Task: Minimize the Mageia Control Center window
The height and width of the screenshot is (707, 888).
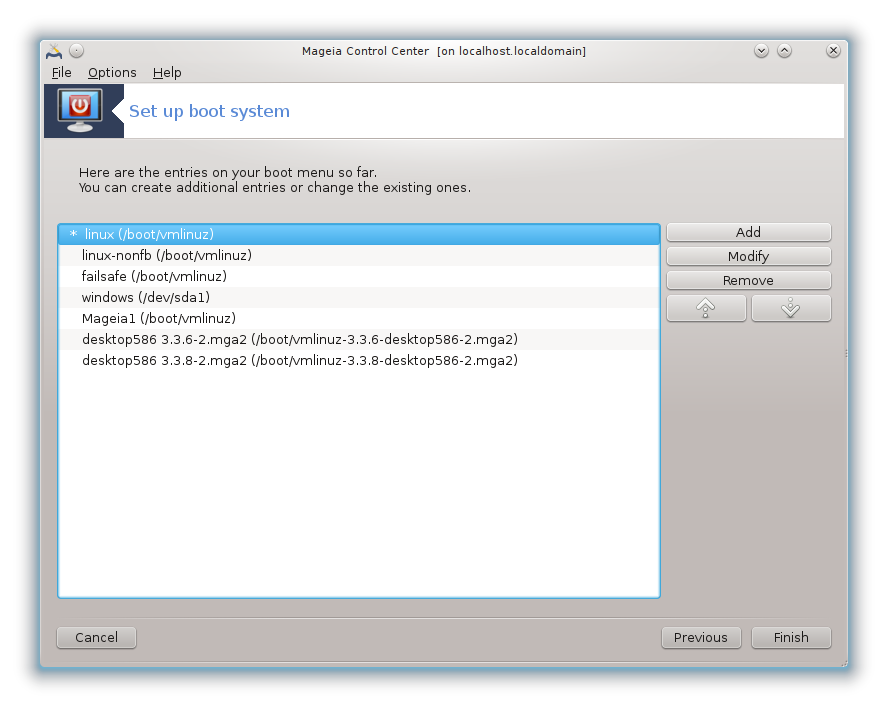Action: click(x=761, y=51)
